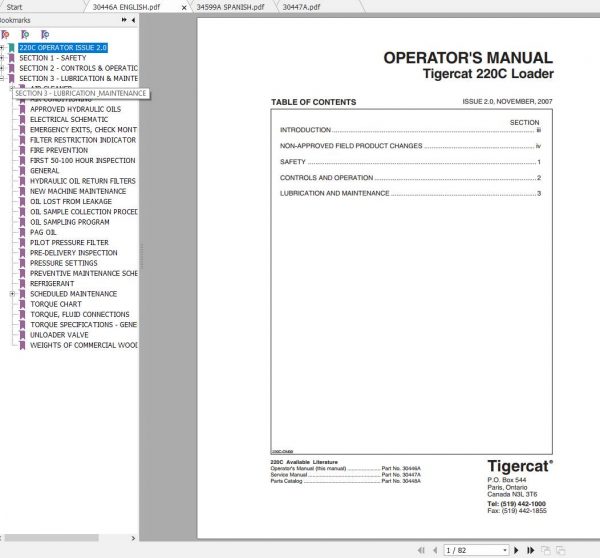Open APPROVED HYDRAULIC OILS bookmark
Screen dimensions: 600x558
tap(75, 109)
